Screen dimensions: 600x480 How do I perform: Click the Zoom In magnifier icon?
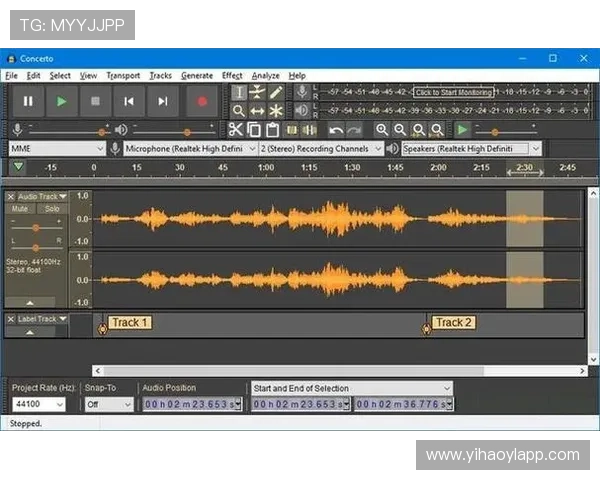tap(382, 129)
